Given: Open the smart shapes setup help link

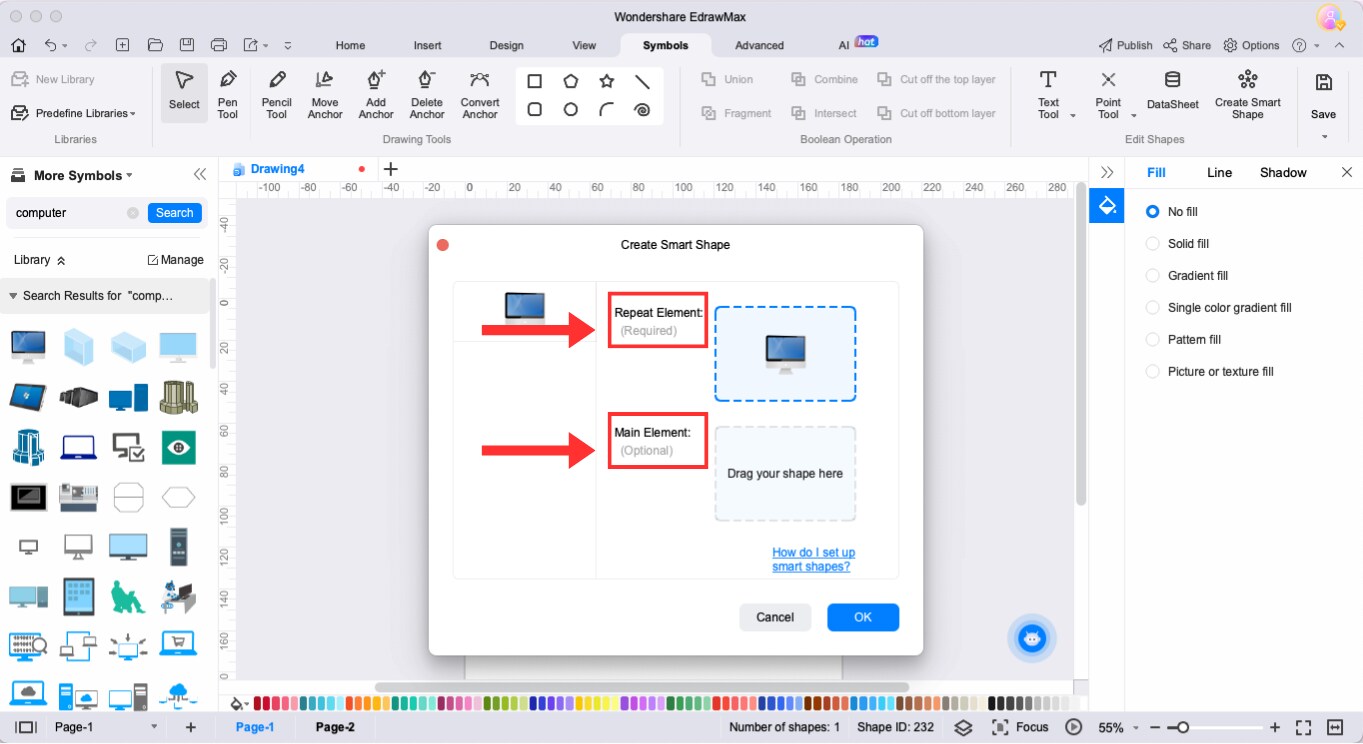Looking at the screenshot, I should tap(813, 560).
